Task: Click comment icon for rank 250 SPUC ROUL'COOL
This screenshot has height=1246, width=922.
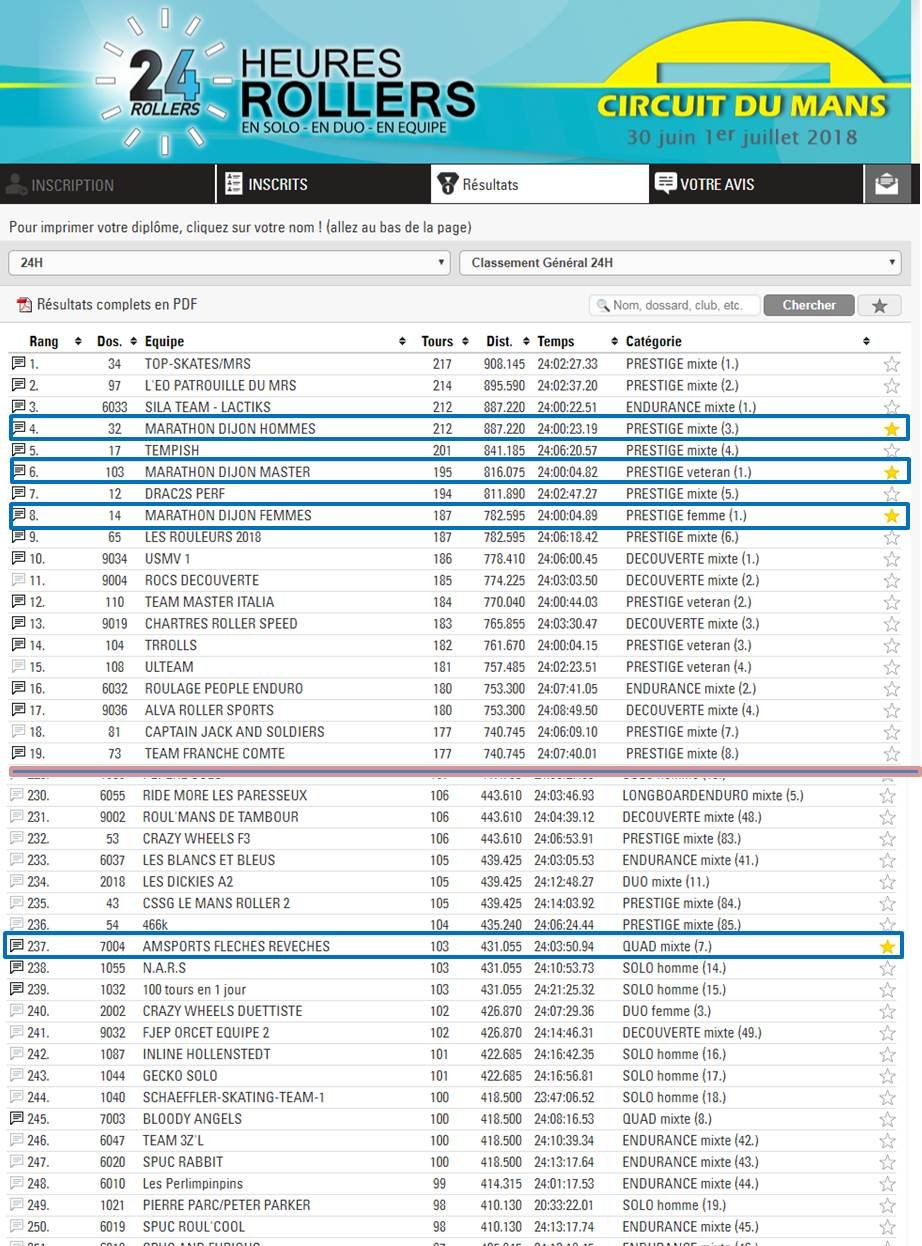Action: coord(17,1227)
